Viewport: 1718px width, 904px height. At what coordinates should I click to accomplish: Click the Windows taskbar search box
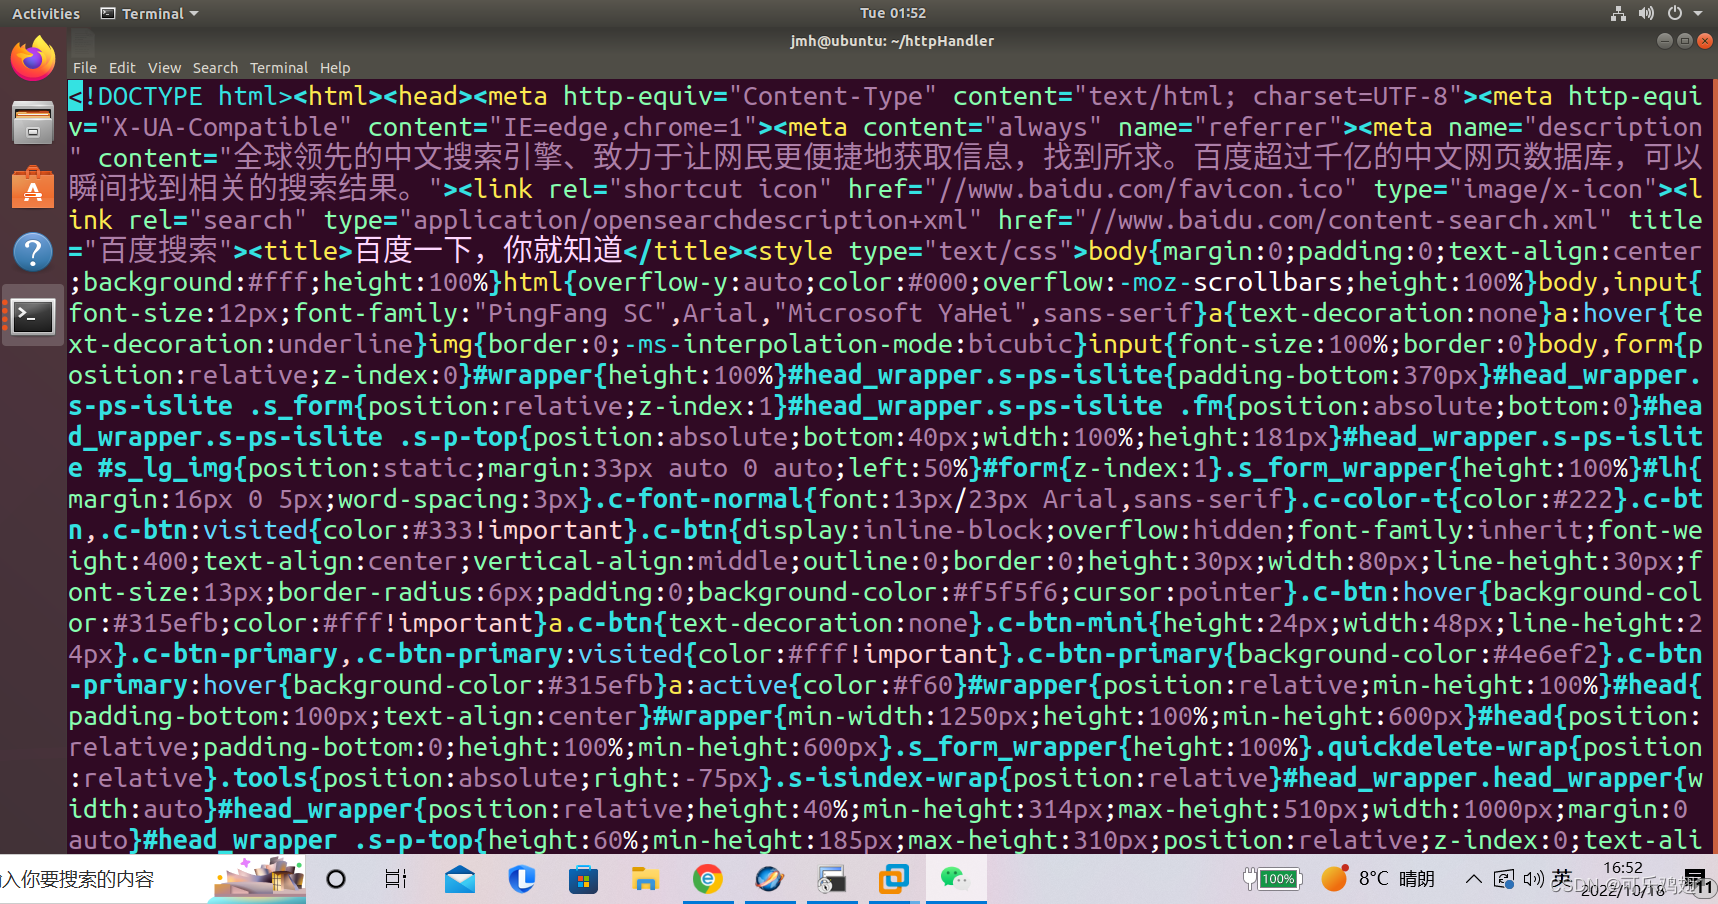coord(153,879)
